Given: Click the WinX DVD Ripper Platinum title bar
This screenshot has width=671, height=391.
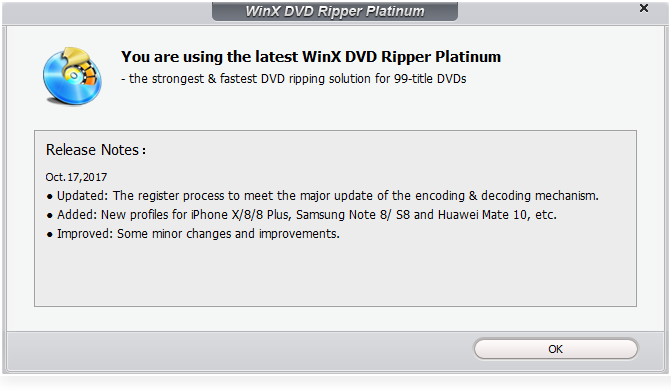Looking at the screenshot, I should (335, 11).
